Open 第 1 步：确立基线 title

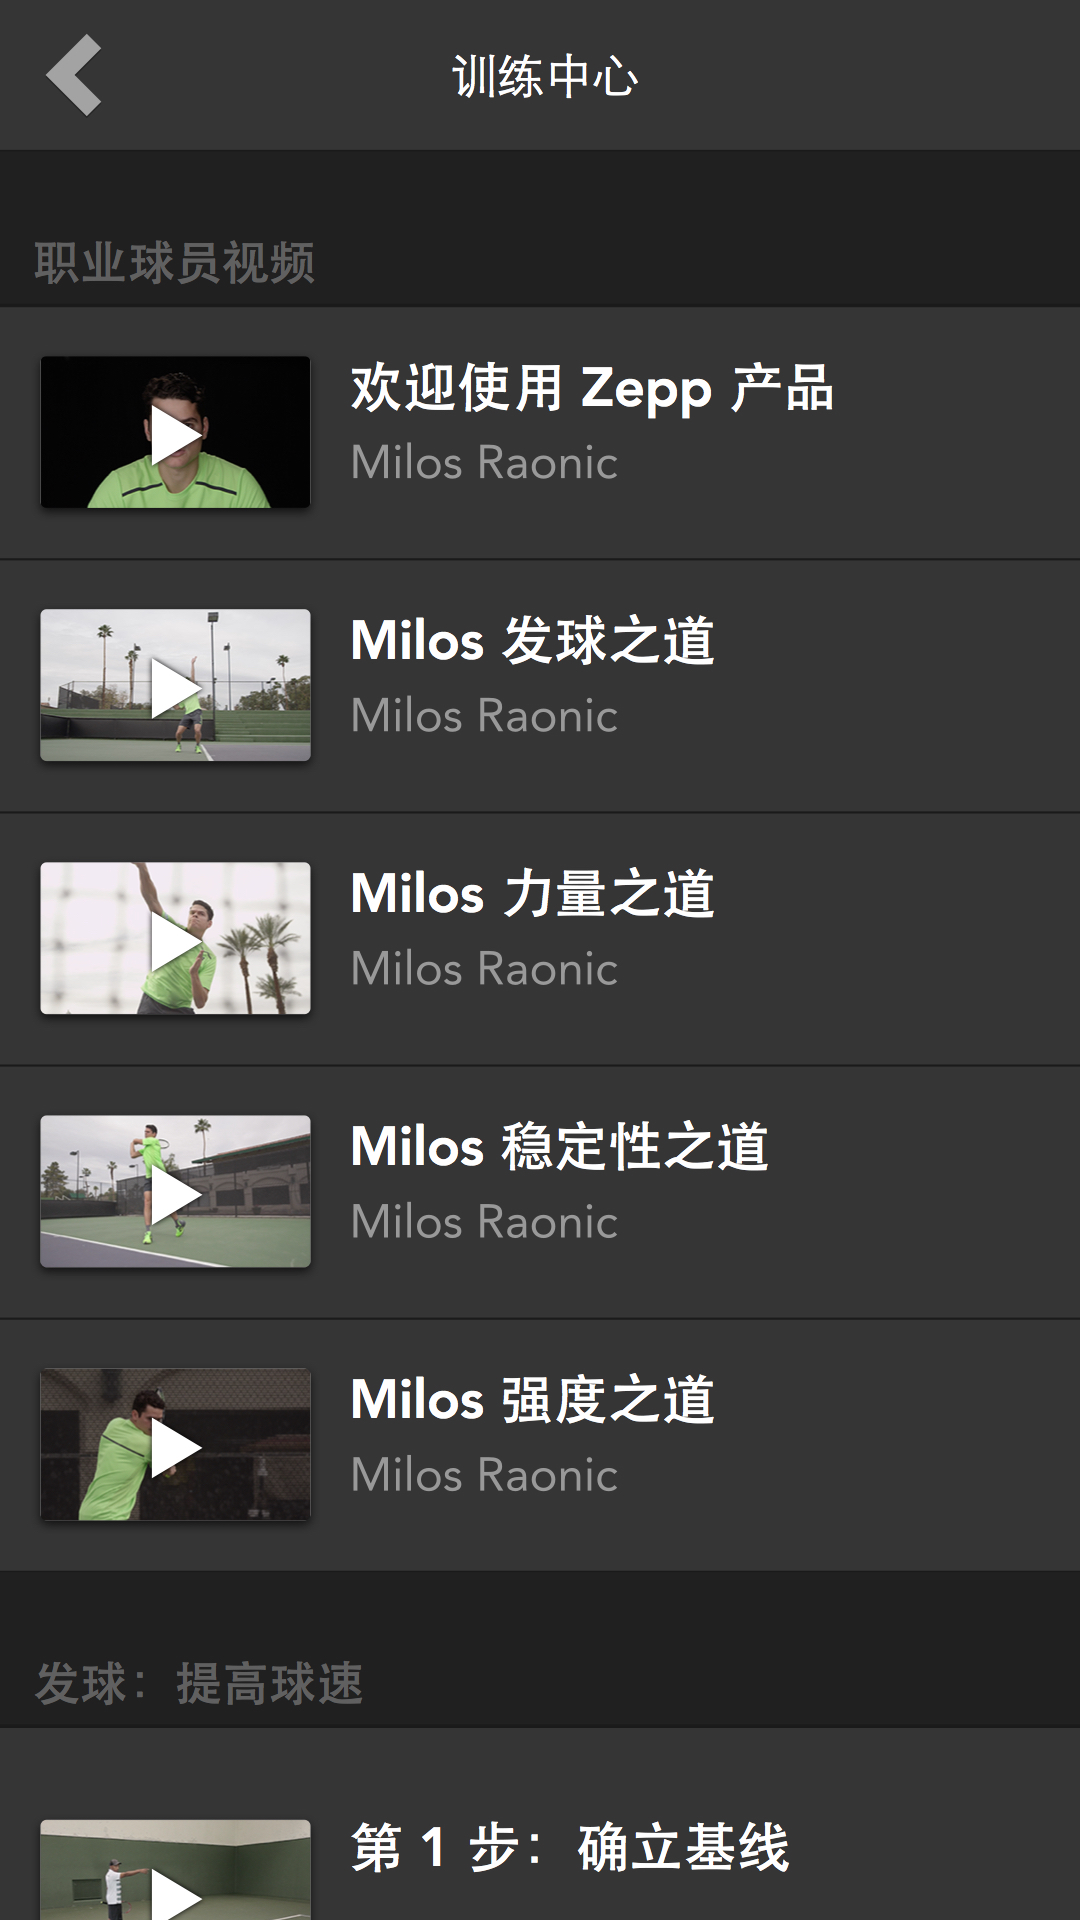coord(570,1847)
